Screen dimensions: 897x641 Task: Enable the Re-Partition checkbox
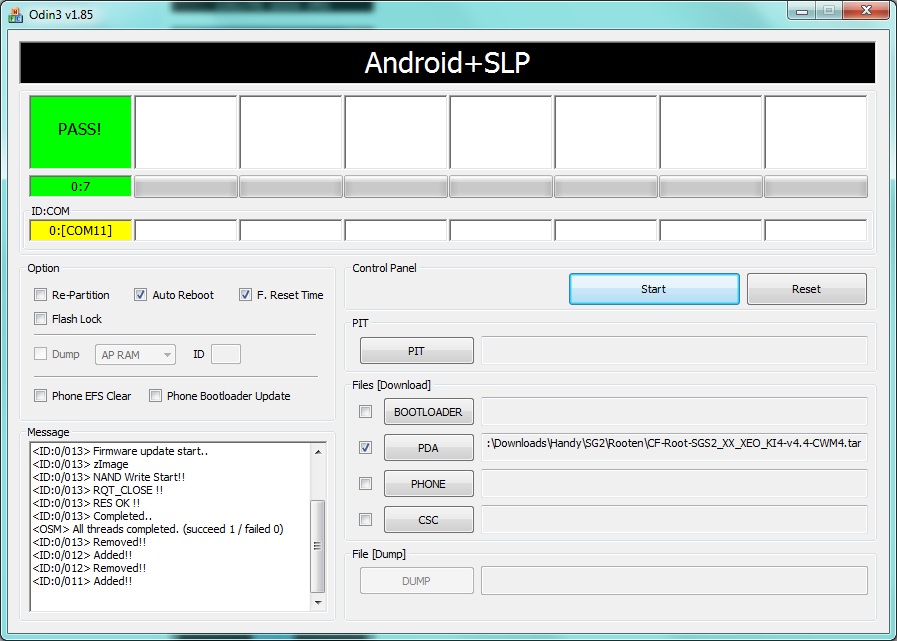tap(40, 295)
